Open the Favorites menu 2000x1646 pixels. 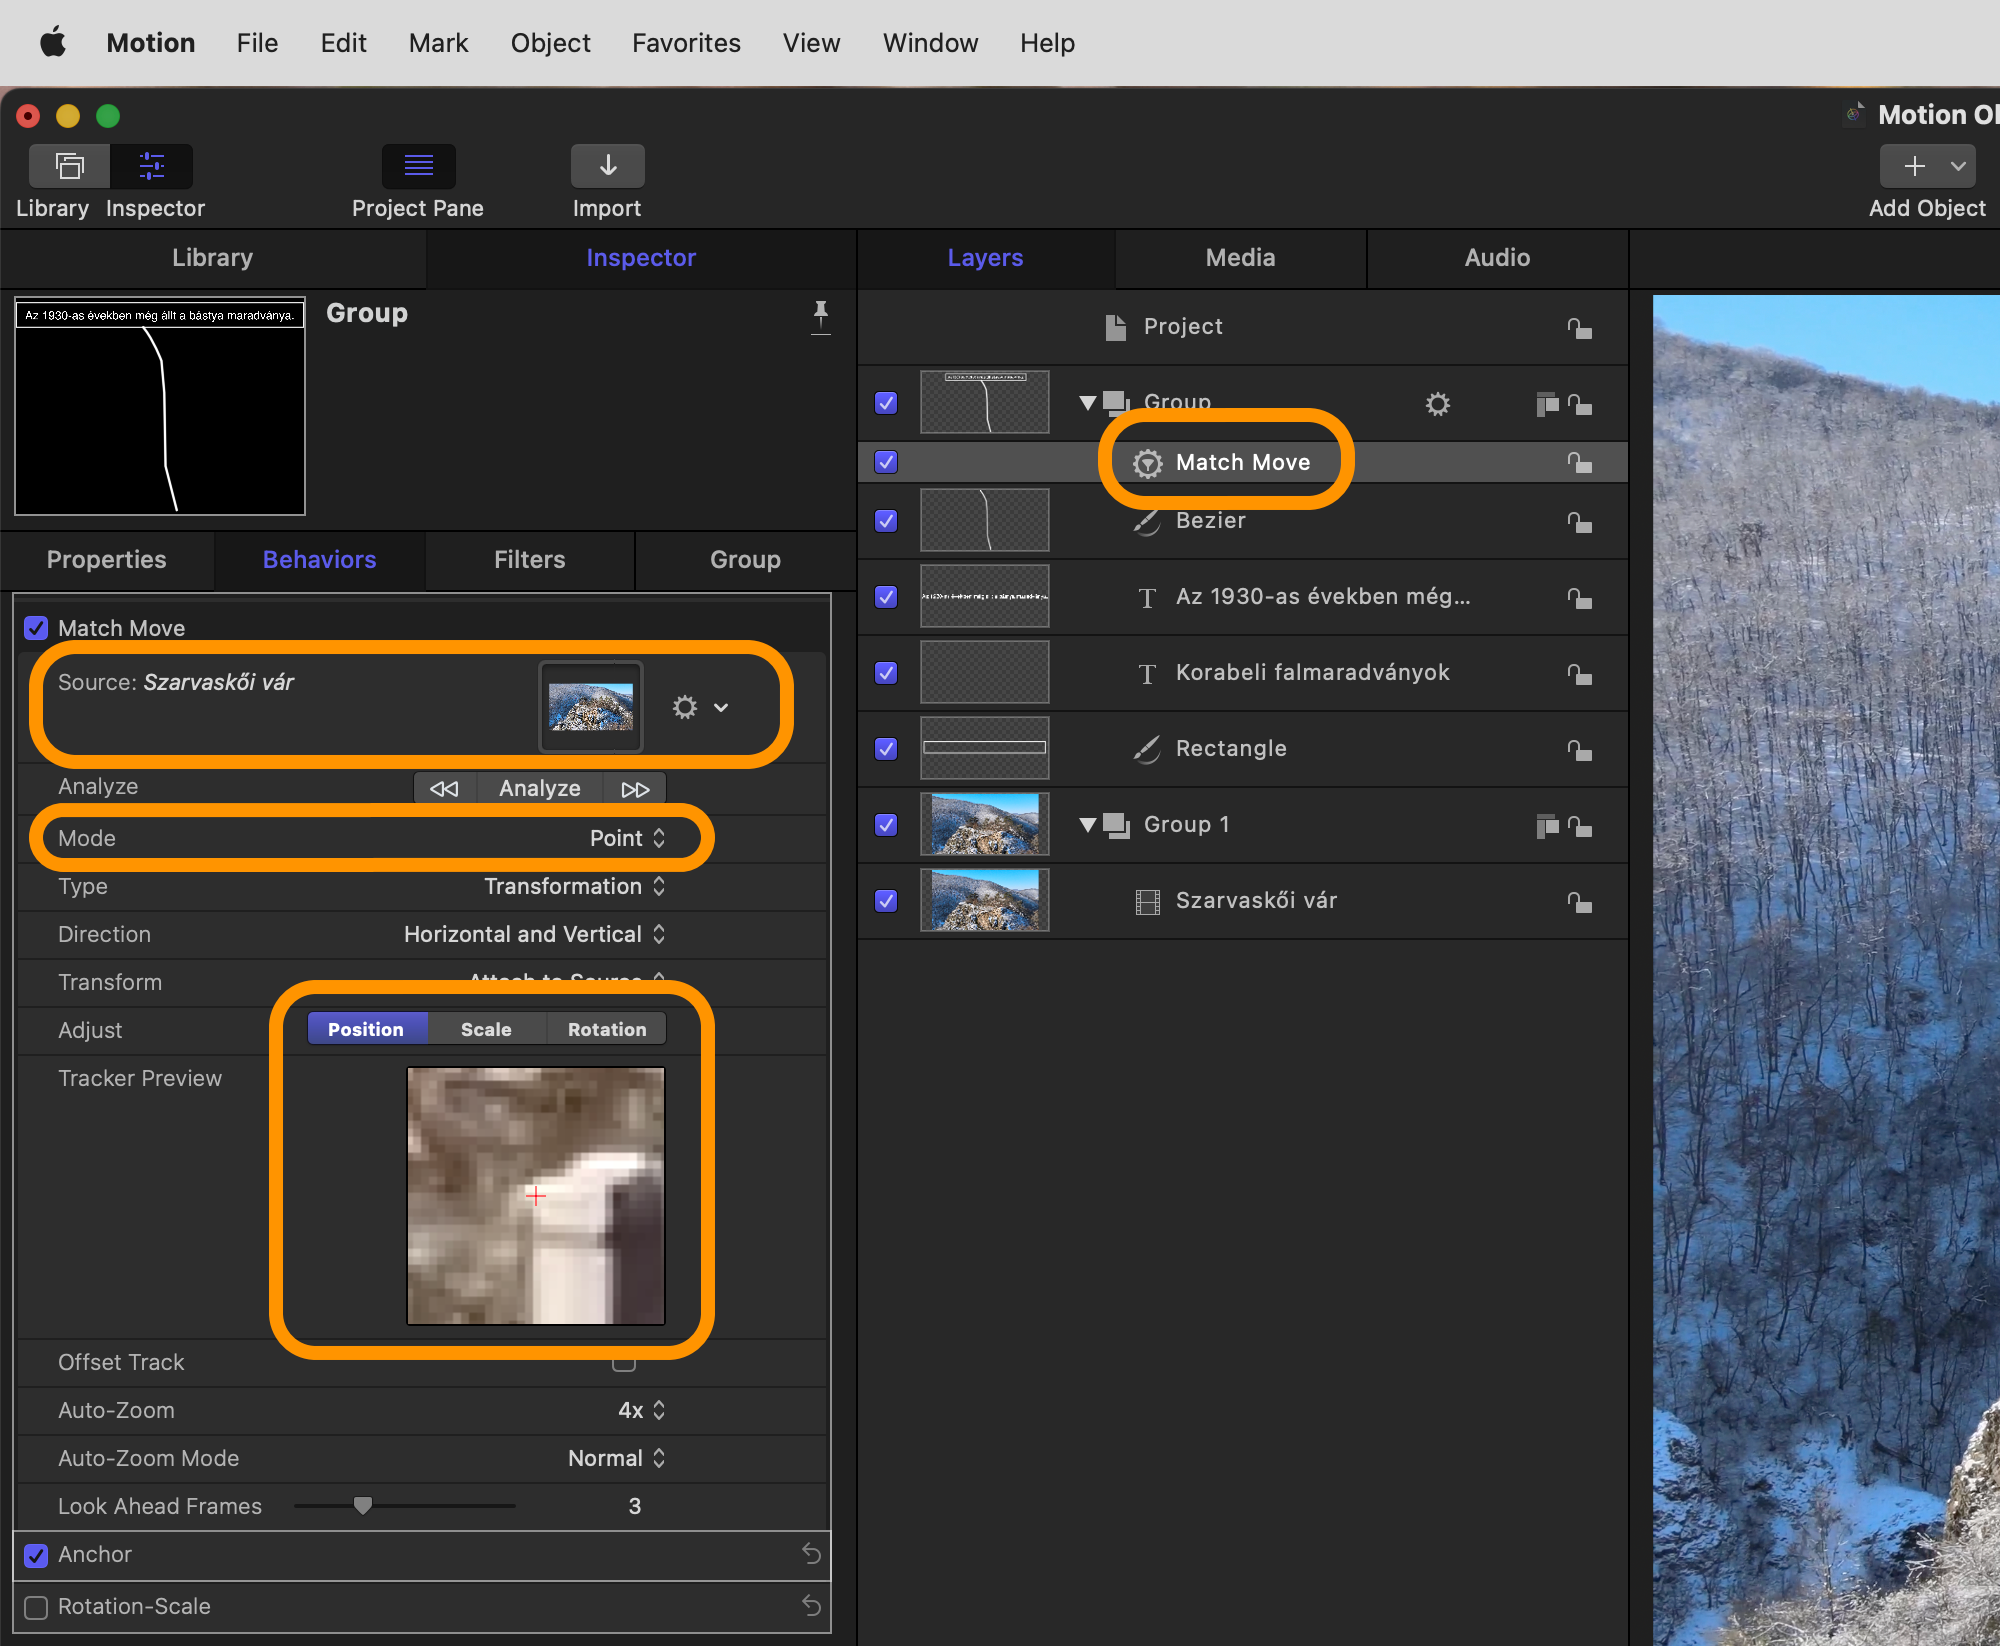pos(686,43)
